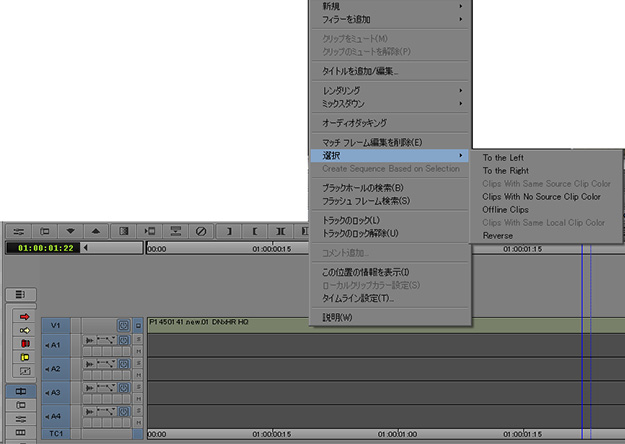Click the sliders icon in the lower-left button column
The width and height of the screenshot is (625, 444).
pyautogui.click(x=21, y=419)
